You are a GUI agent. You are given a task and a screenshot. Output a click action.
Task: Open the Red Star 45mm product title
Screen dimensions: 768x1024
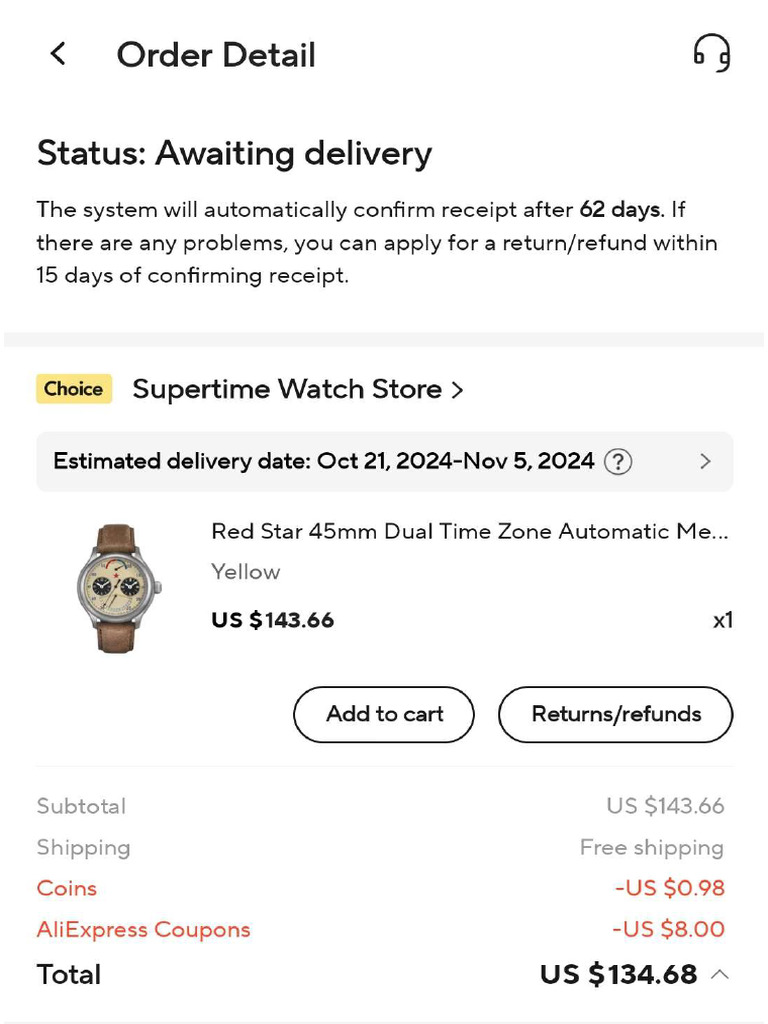click(469, 531)
